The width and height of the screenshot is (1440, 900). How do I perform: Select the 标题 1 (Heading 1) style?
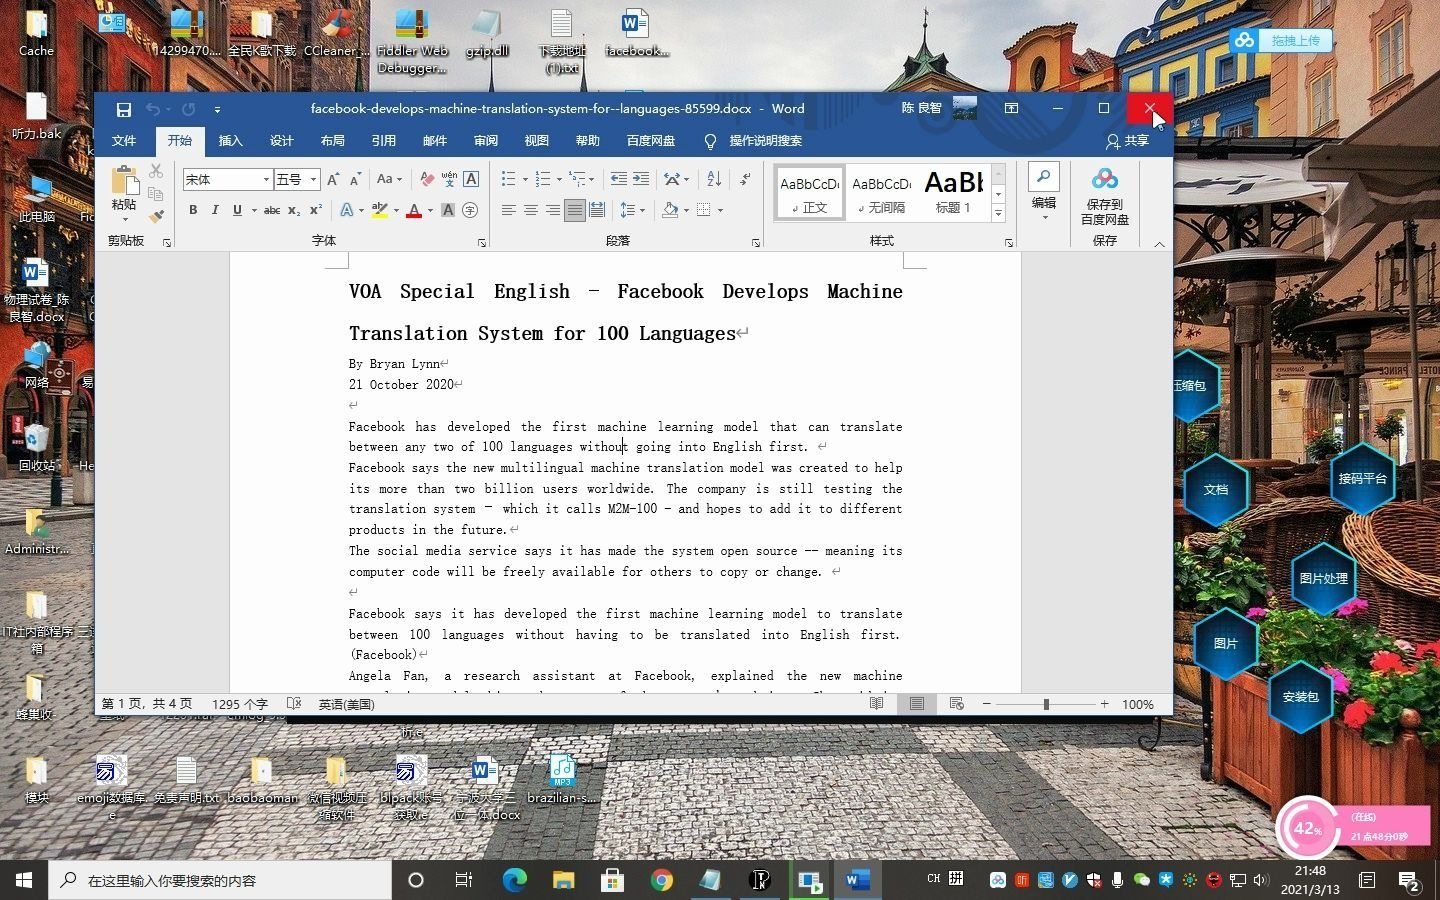tap(953, 192)
